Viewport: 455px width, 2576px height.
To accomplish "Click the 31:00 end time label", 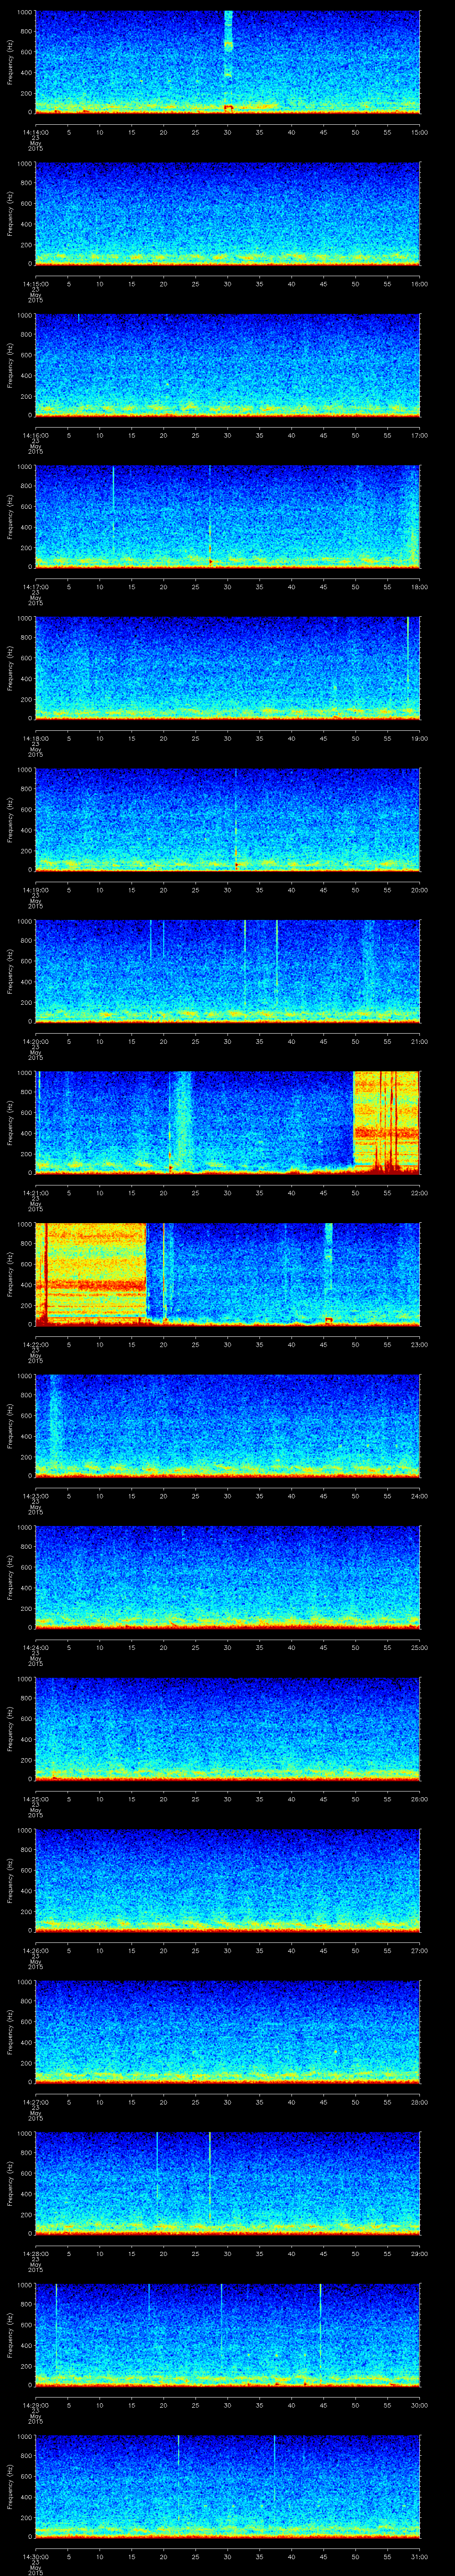I will (x=419, y=2556).
